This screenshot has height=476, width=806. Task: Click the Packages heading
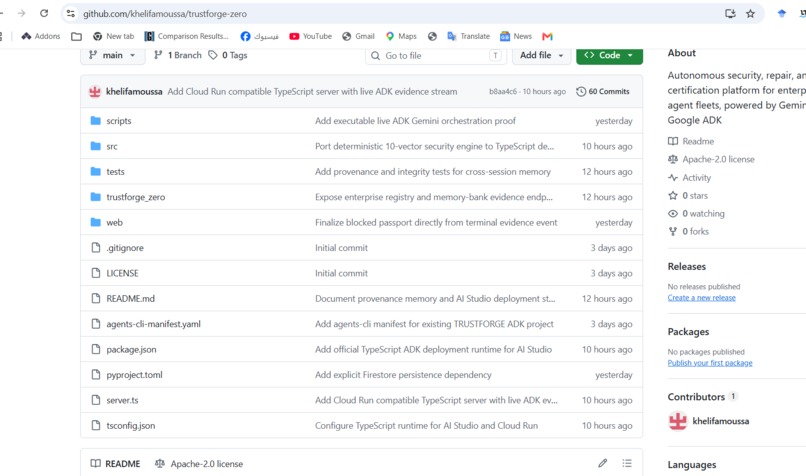(x=688, y=332)
